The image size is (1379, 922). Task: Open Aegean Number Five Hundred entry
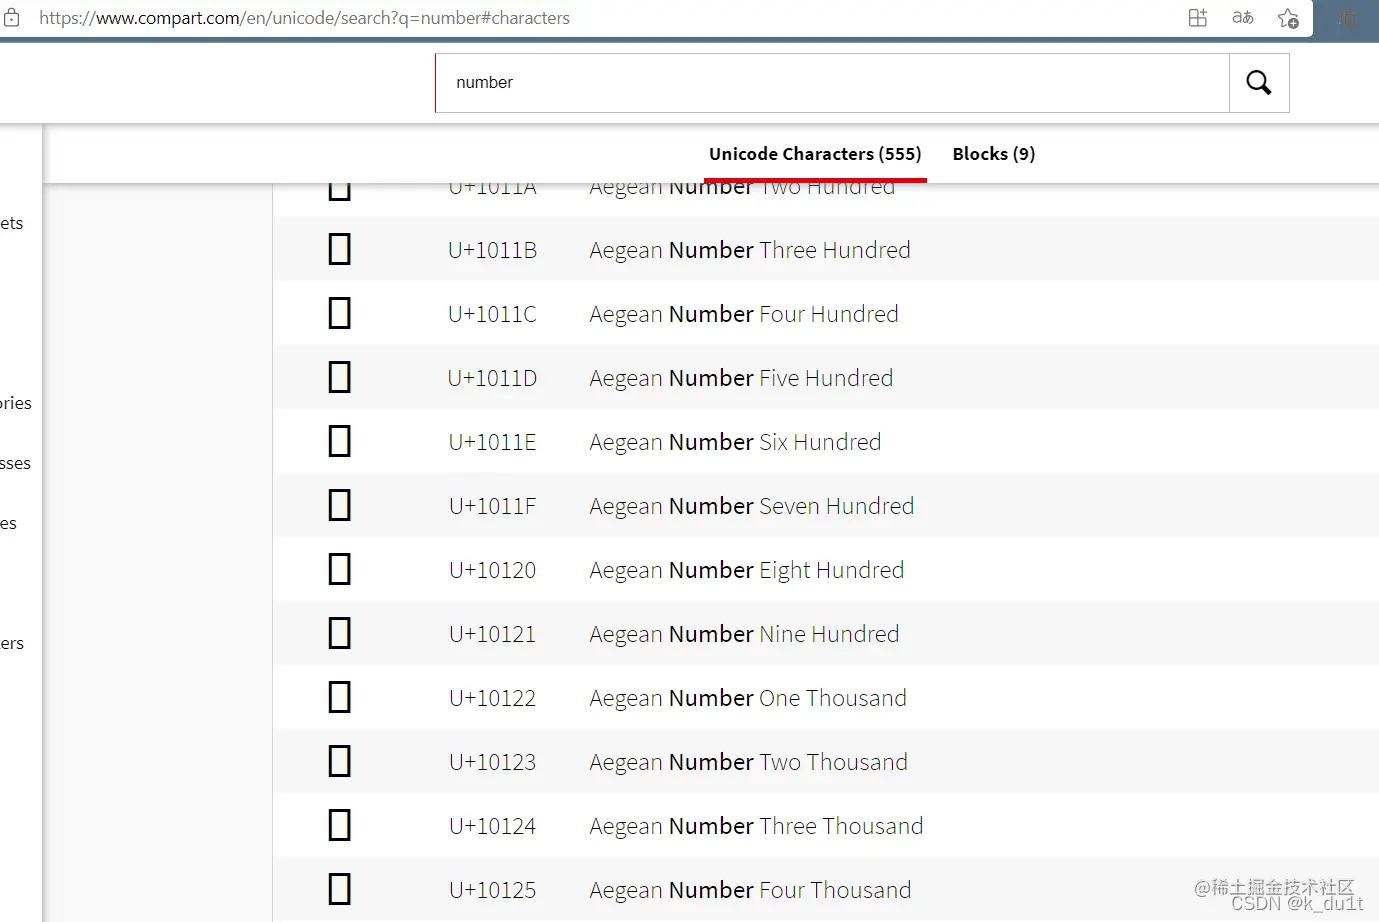[741, 378]
